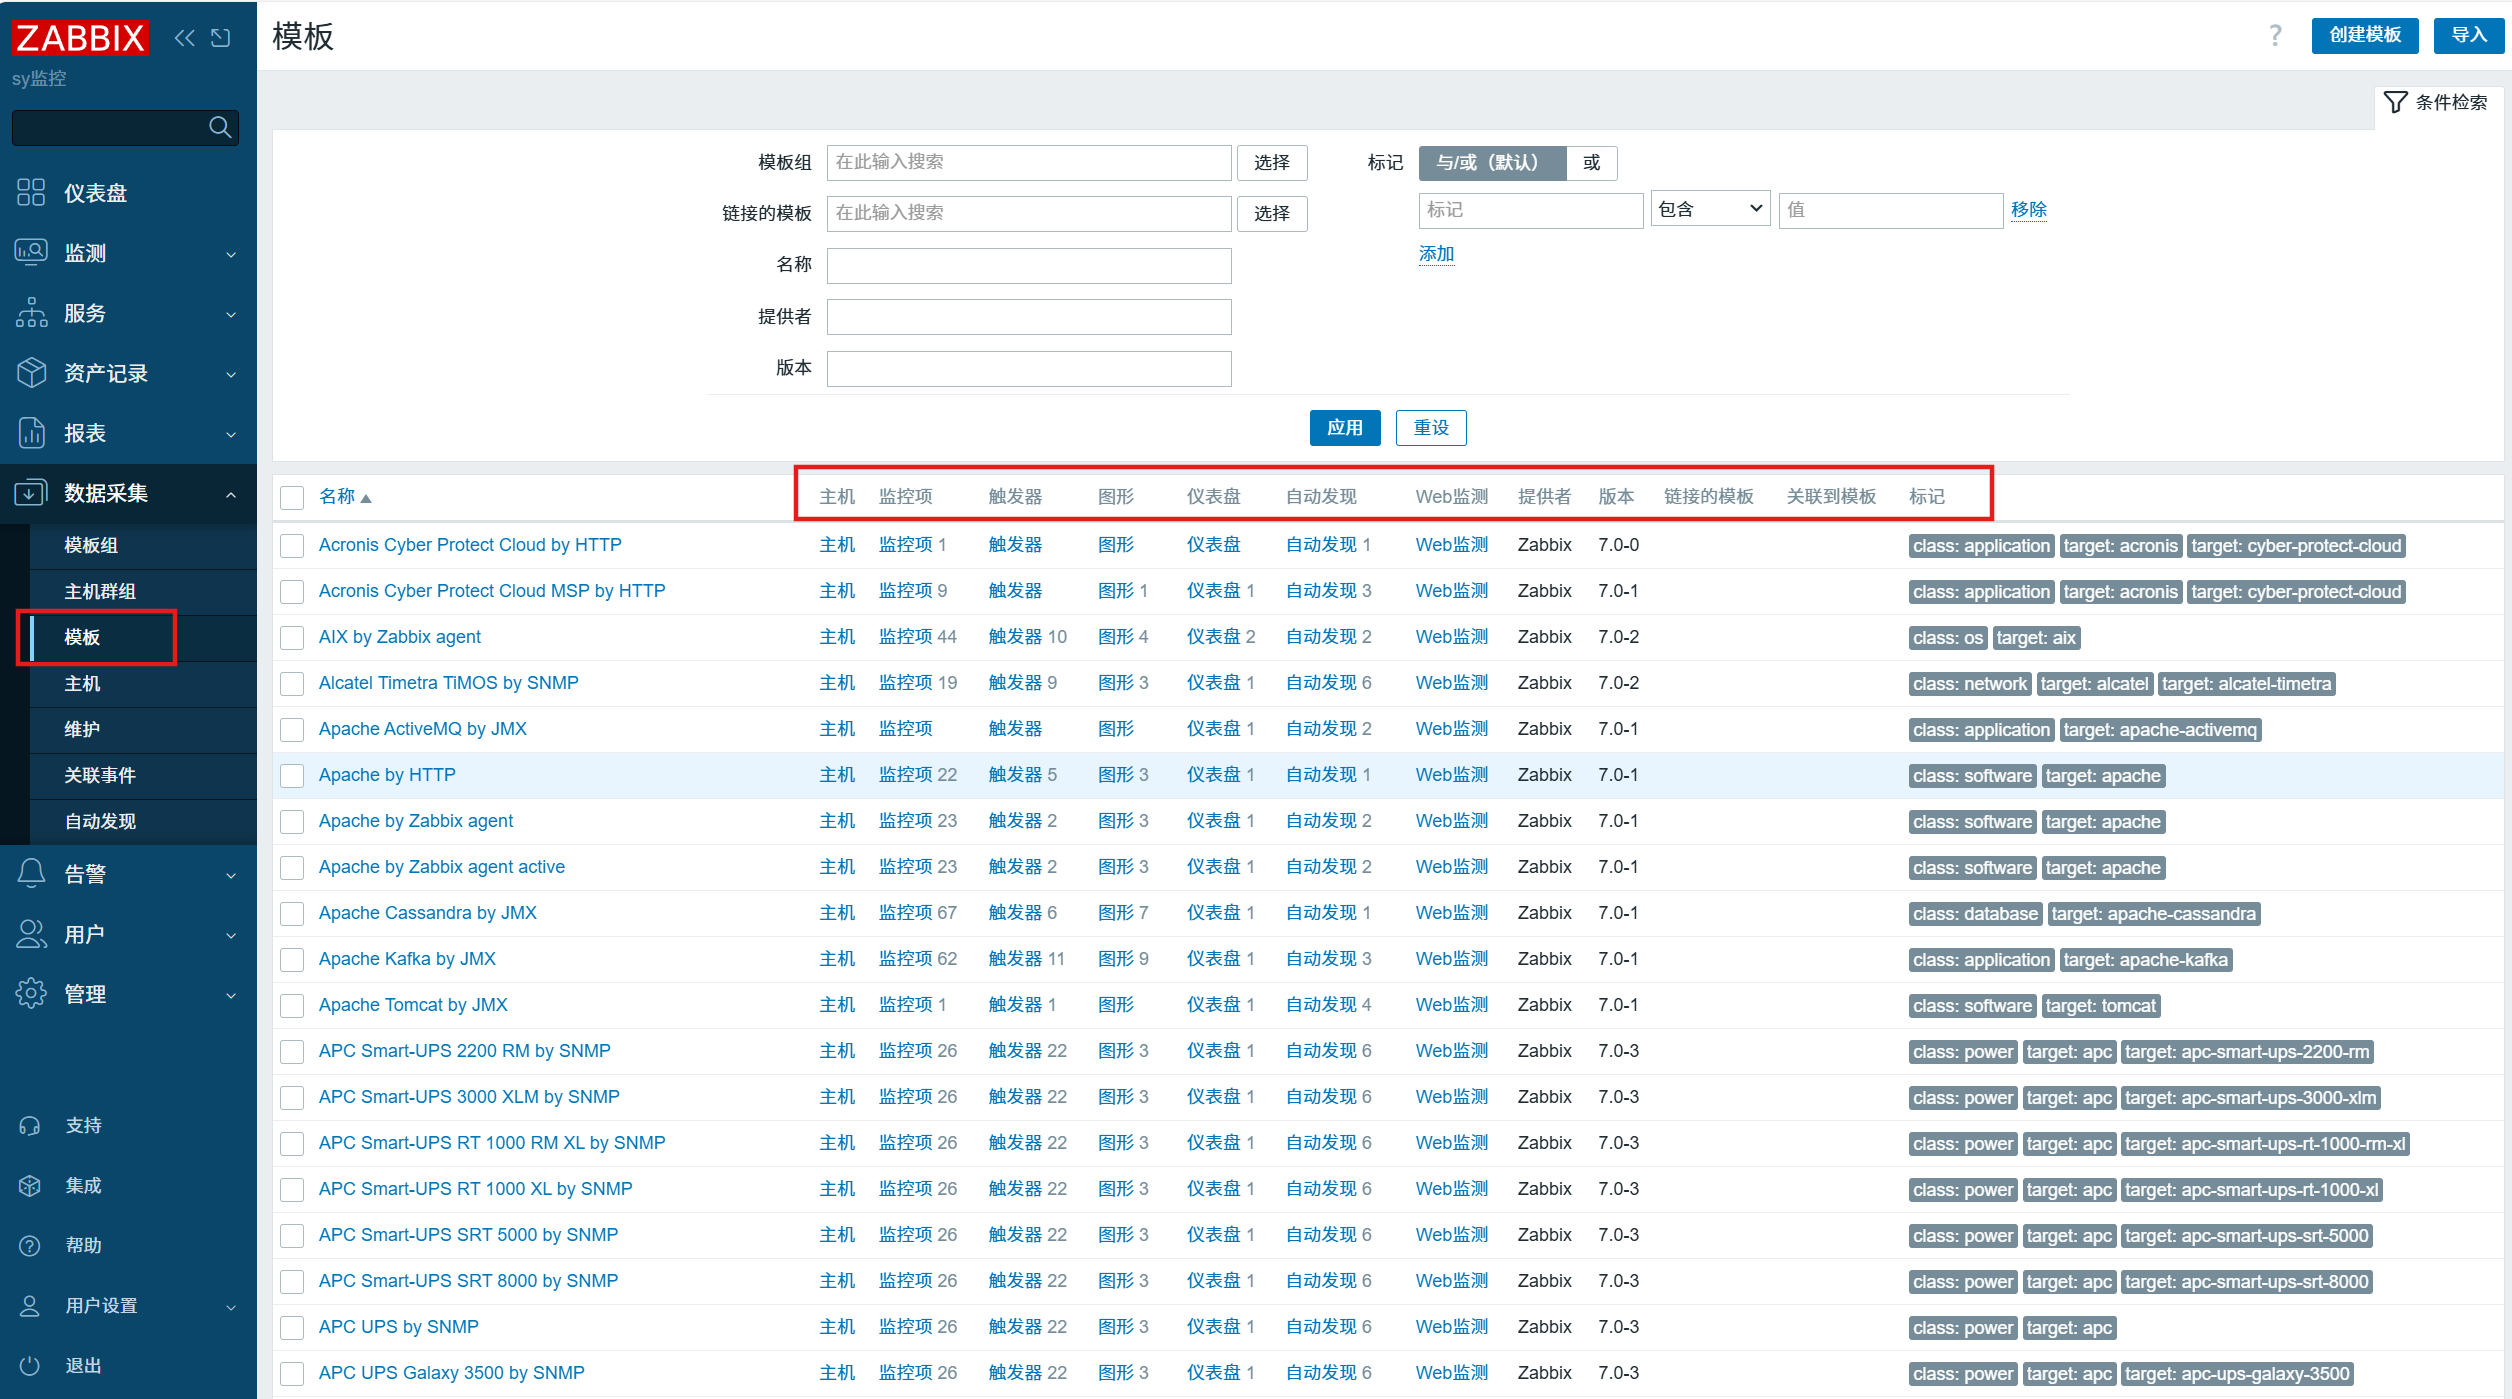Open 模板组 submenu item
2512x1399 pixels.
pos(91,545)
